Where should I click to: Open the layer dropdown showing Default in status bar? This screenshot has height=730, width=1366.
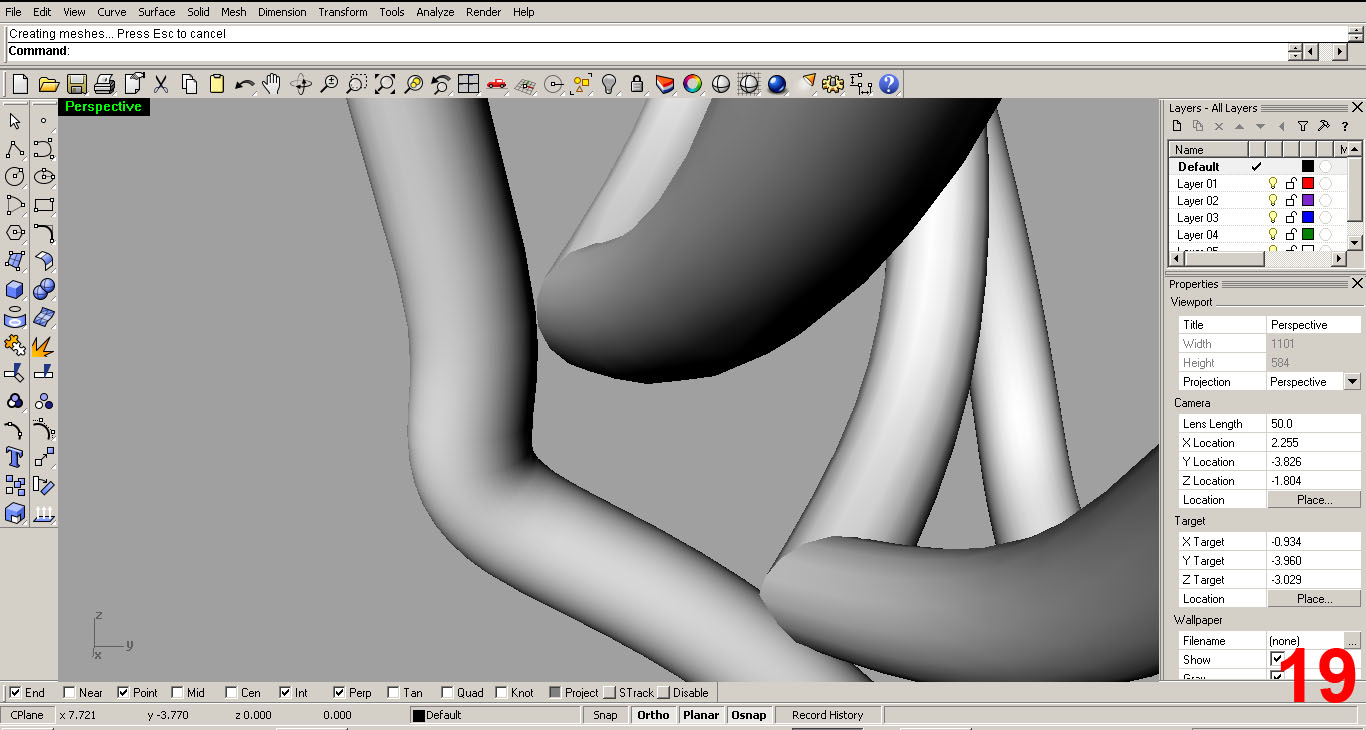[x=496, y=715]
